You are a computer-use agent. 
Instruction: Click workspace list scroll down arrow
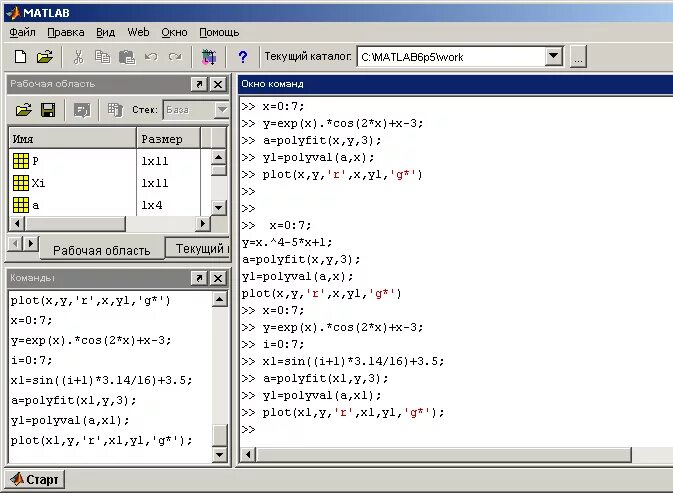pos(218,208)
